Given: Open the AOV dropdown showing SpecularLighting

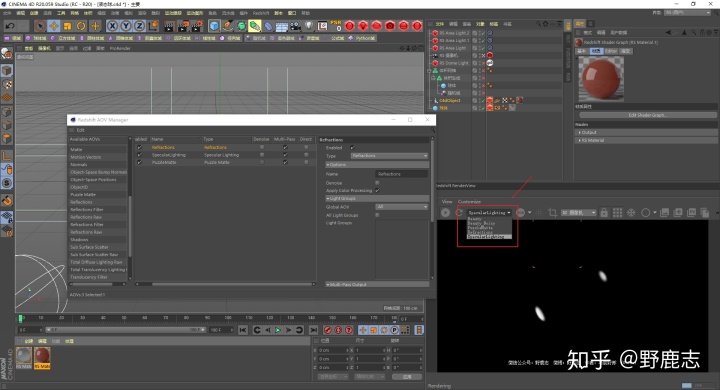Looking at the screenshot, I should (x=489, y=213).
